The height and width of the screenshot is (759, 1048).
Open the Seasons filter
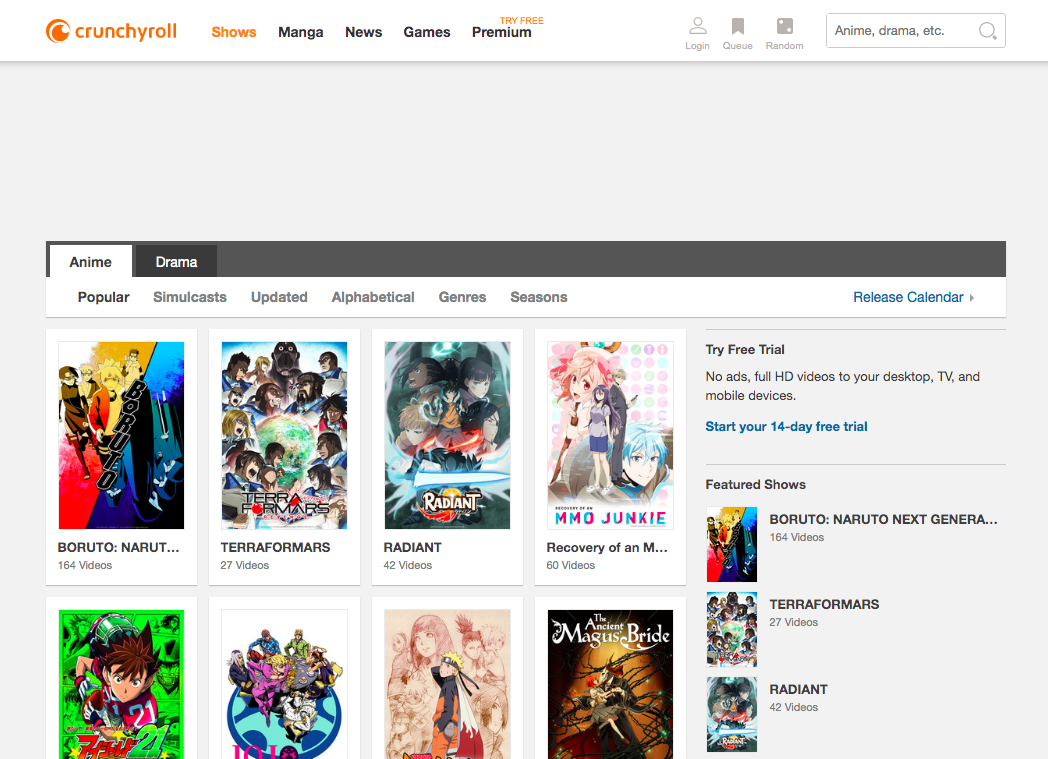pos(538,297)
